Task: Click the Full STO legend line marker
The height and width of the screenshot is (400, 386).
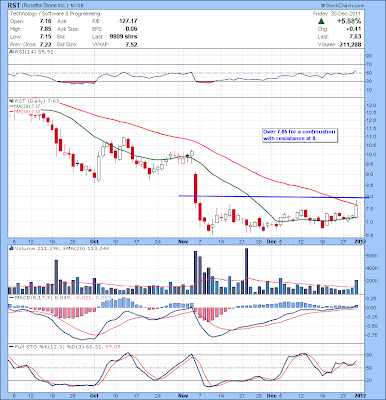Action: (x=11, y=347)
